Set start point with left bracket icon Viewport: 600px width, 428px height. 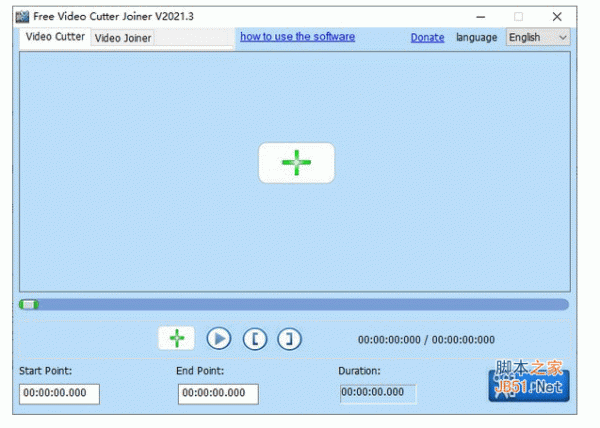pos(255,339)
